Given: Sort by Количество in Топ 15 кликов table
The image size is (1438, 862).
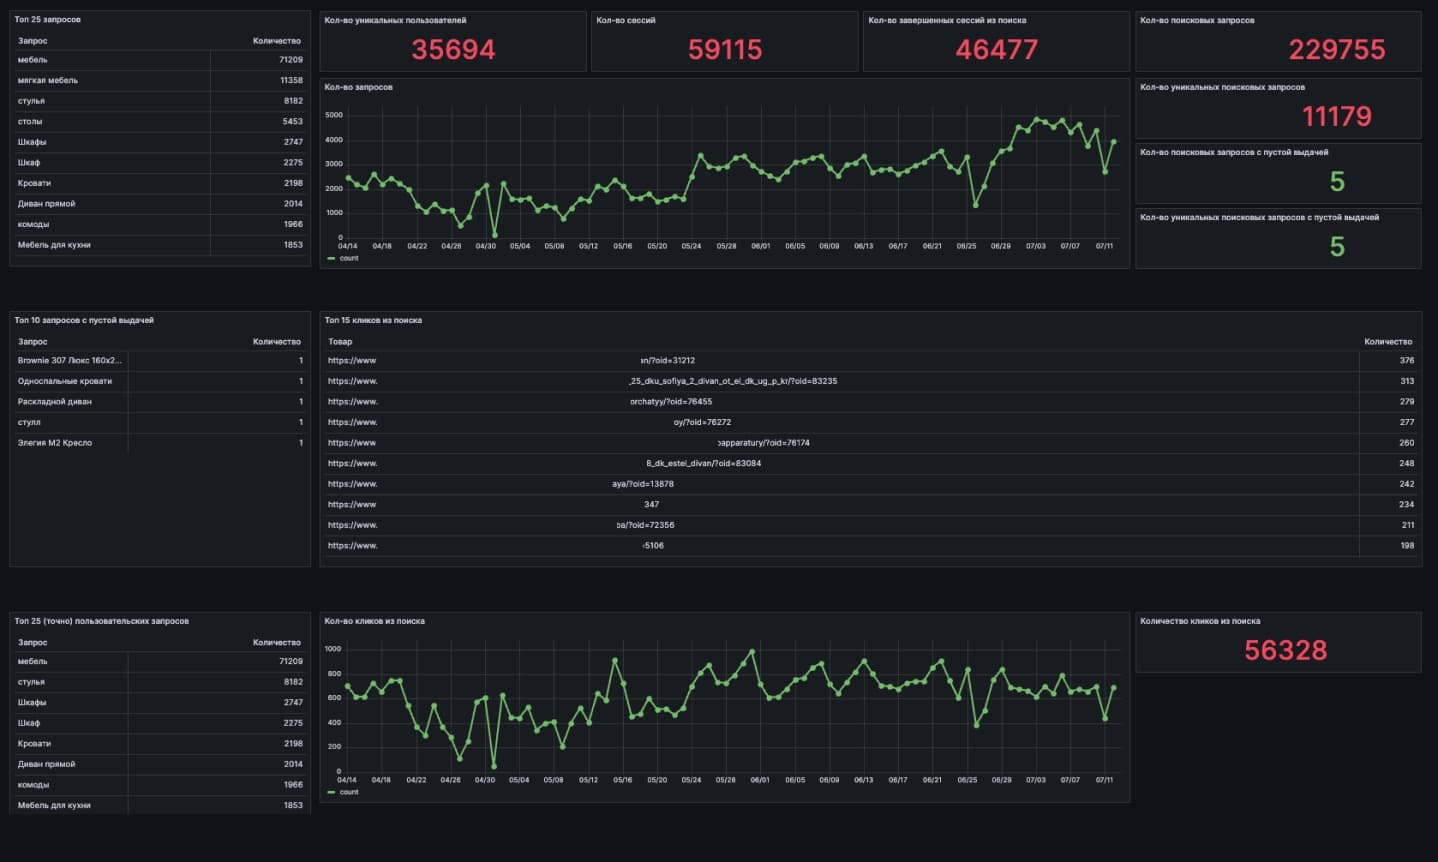Looking at the screenshot, I should coord(1387,342).
